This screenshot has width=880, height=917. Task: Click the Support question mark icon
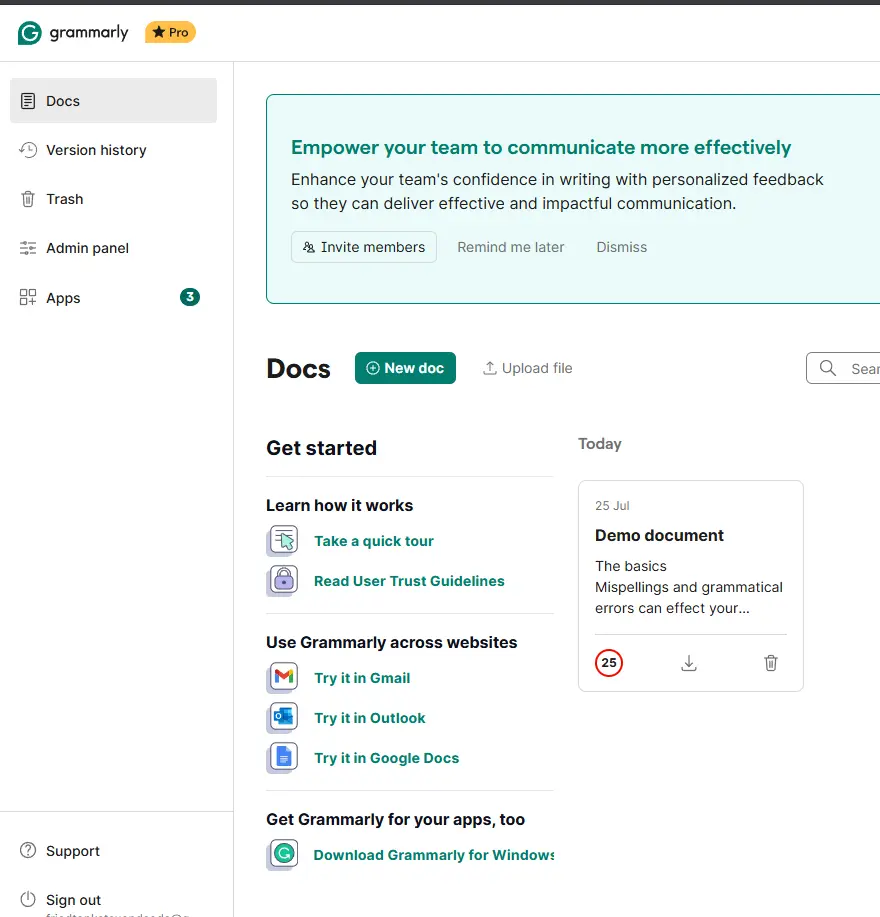tap(27, 850)
